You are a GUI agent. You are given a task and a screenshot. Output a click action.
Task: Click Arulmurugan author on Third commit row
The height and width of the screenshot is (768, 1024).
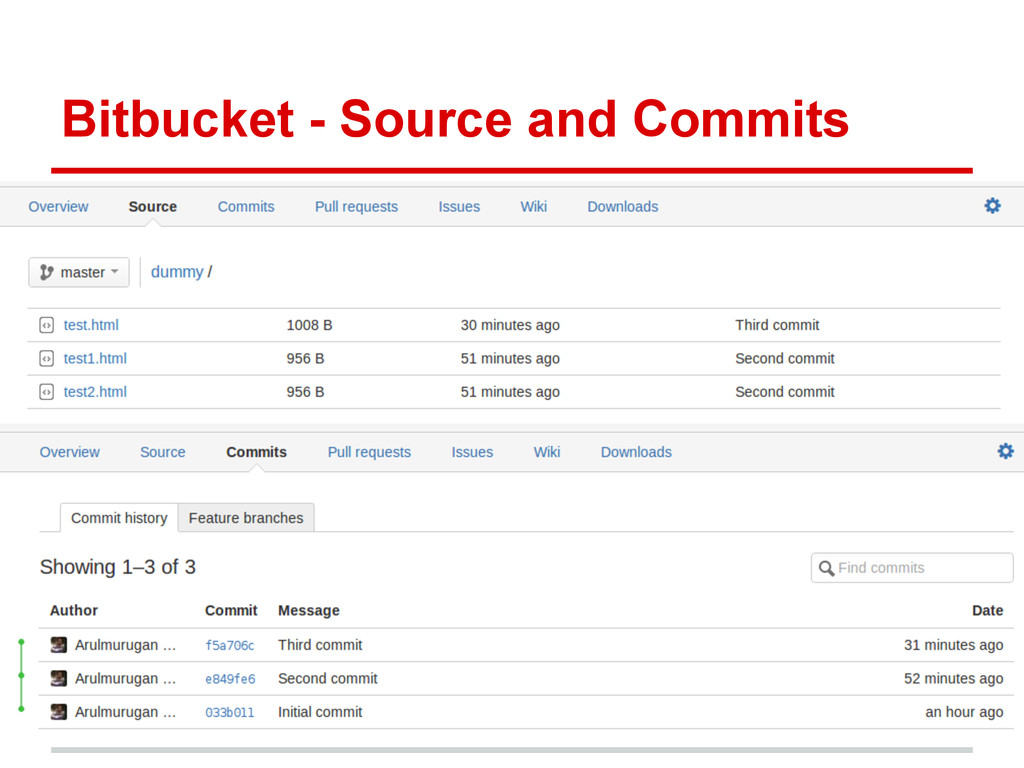(125, 645)
